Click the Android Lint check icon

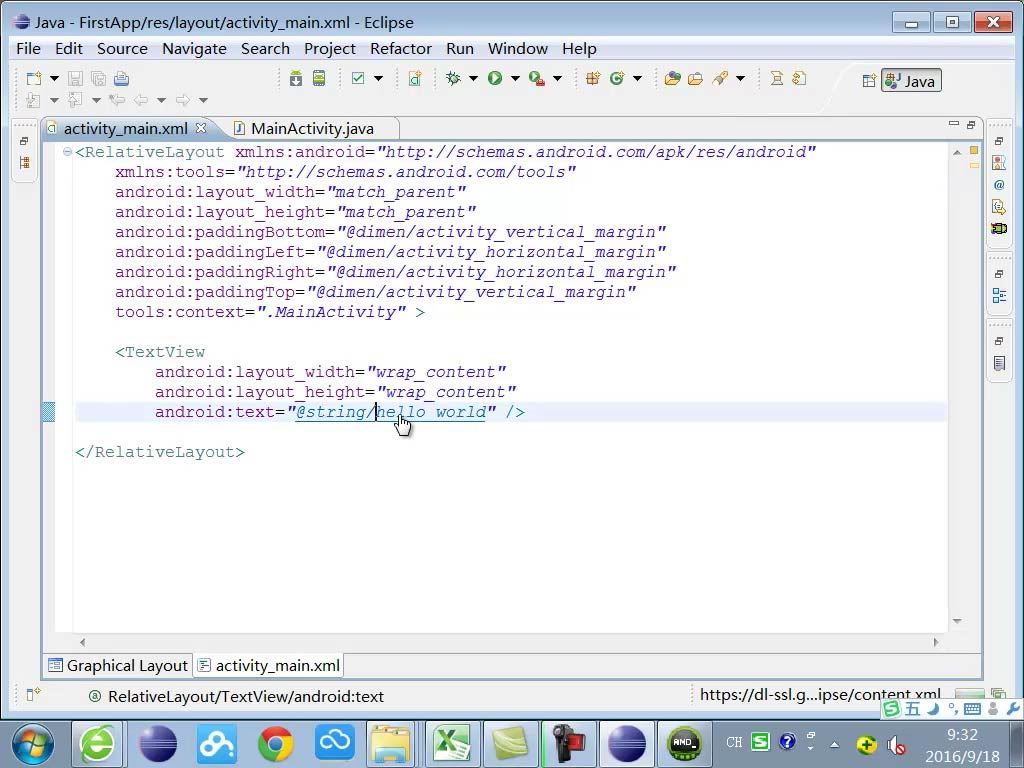(x=358, y=78)
